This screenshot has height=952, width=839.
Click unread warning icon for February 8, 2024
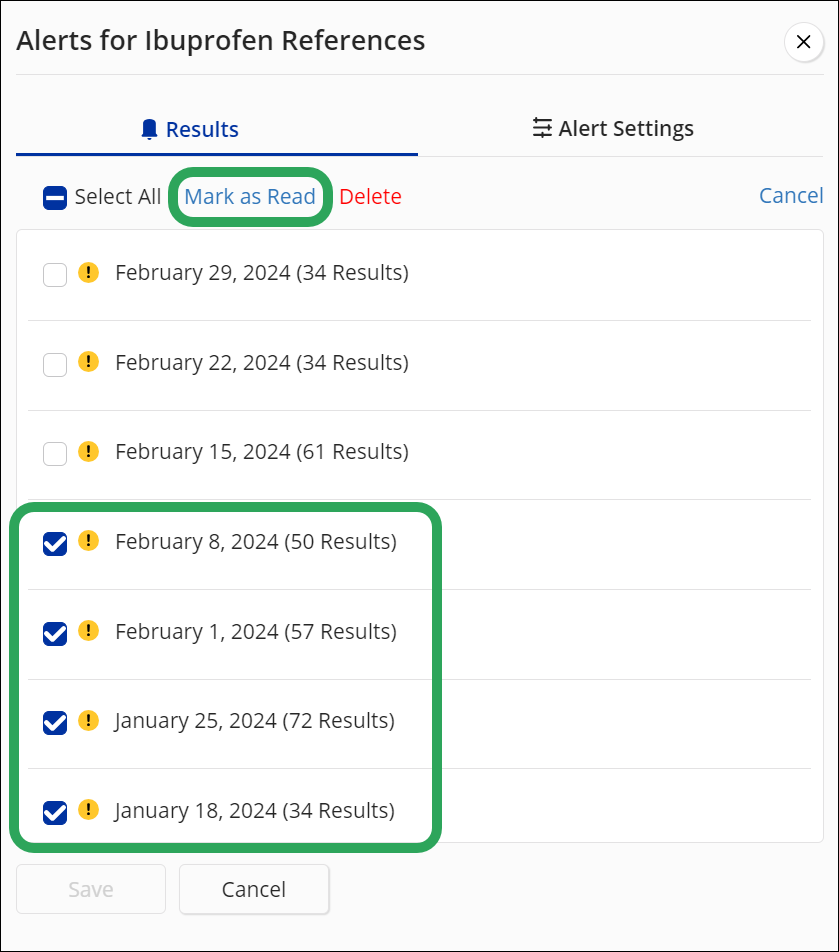(89, 540)
